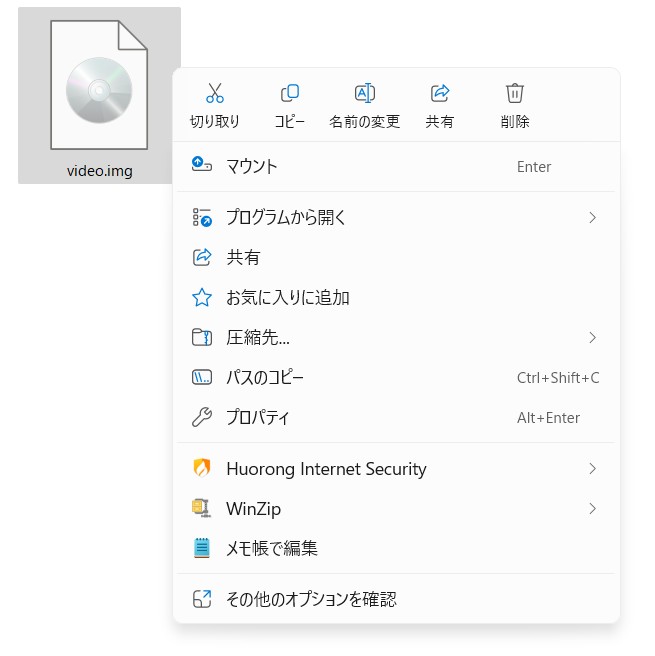
Task: Click the Huorong orange shield icon
Action: 202,468
